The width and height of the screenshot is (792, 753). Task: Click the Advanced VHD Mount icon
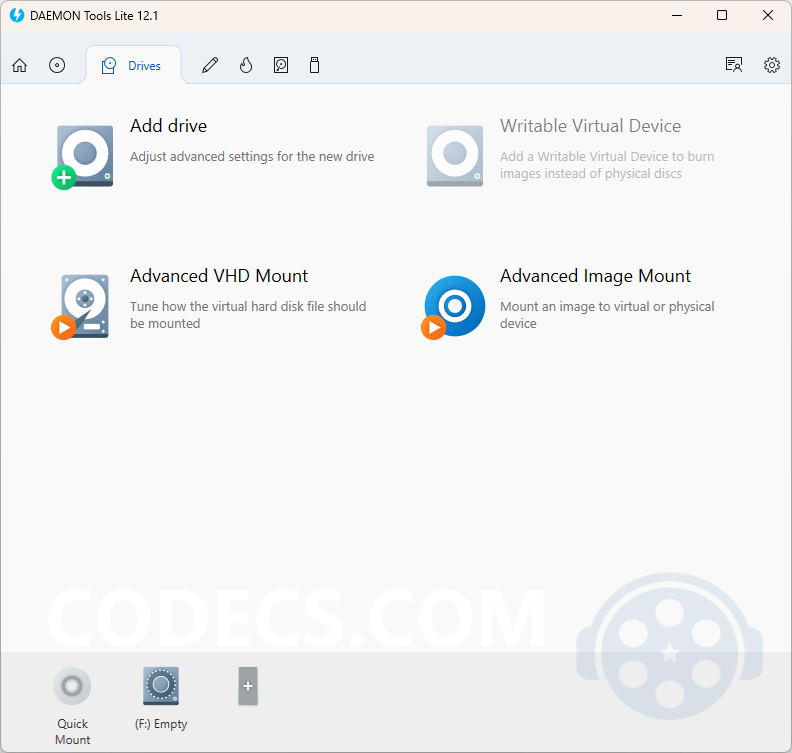pos(81,307)
